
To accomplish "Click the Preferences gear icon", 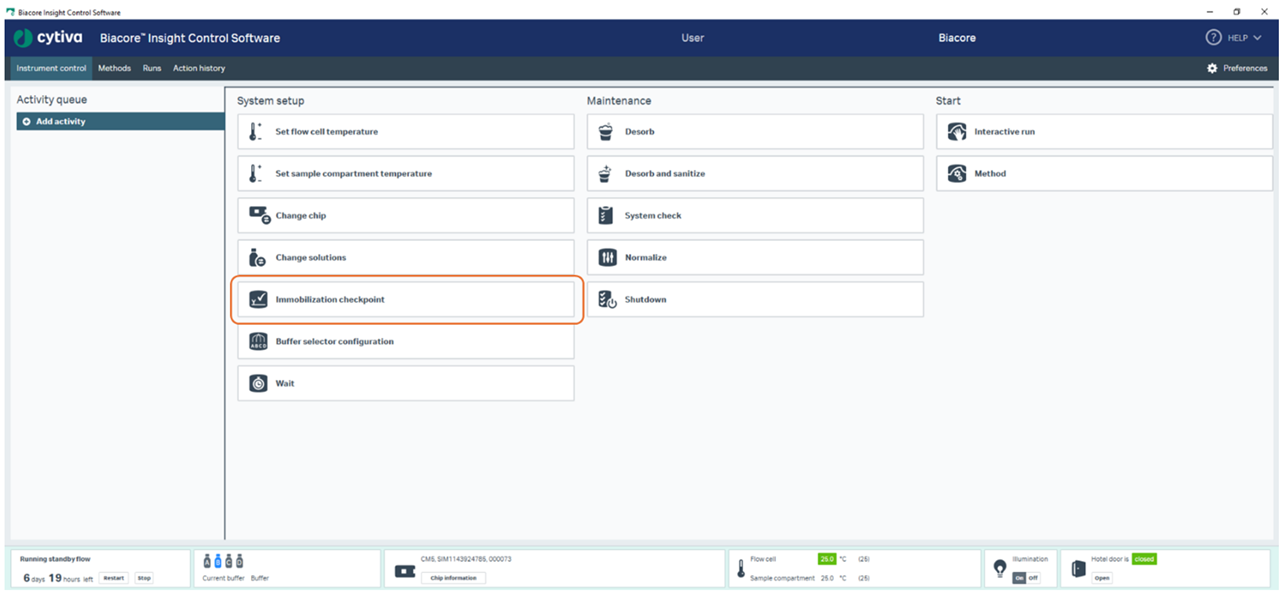I will click(x=1212, y=68).
